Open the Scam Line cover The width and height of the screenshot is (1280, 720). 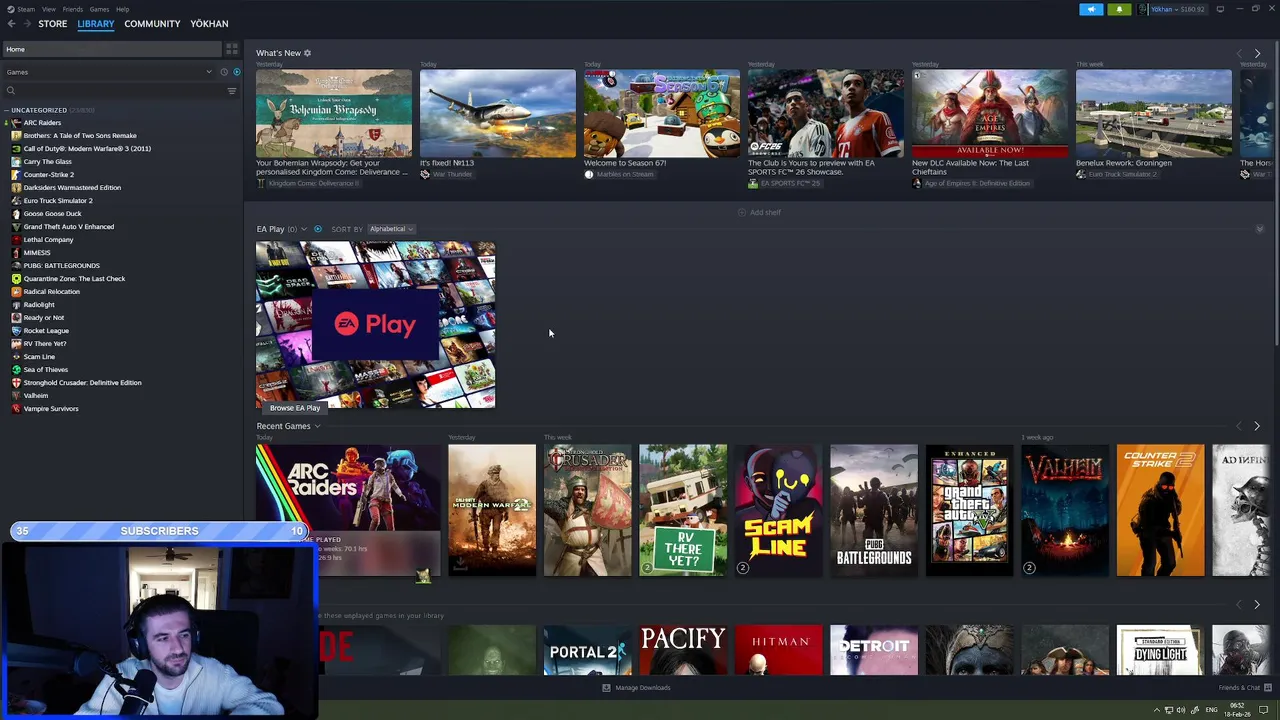(778, 510)
